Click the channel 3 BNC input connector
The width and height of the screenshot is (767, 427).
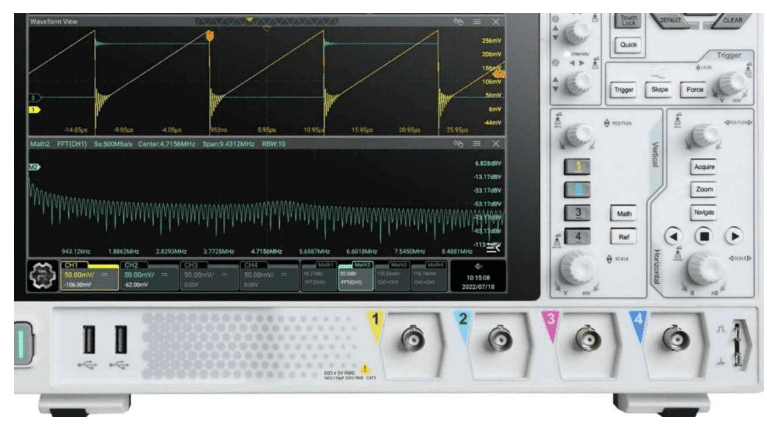(x=587, y=338)
